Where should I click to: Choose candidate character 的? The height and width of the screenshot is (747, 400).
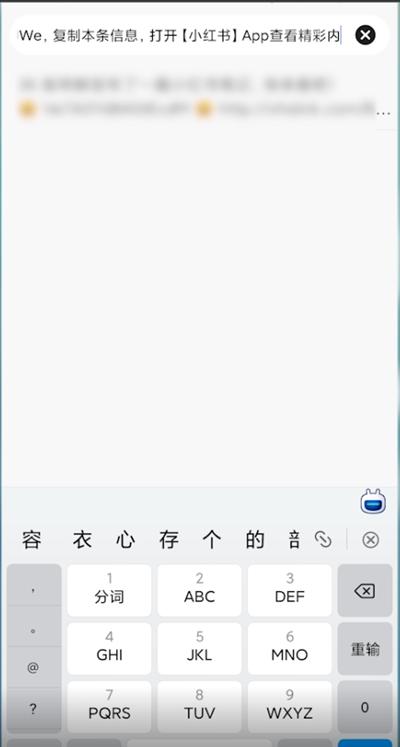[x=255, y=540]
